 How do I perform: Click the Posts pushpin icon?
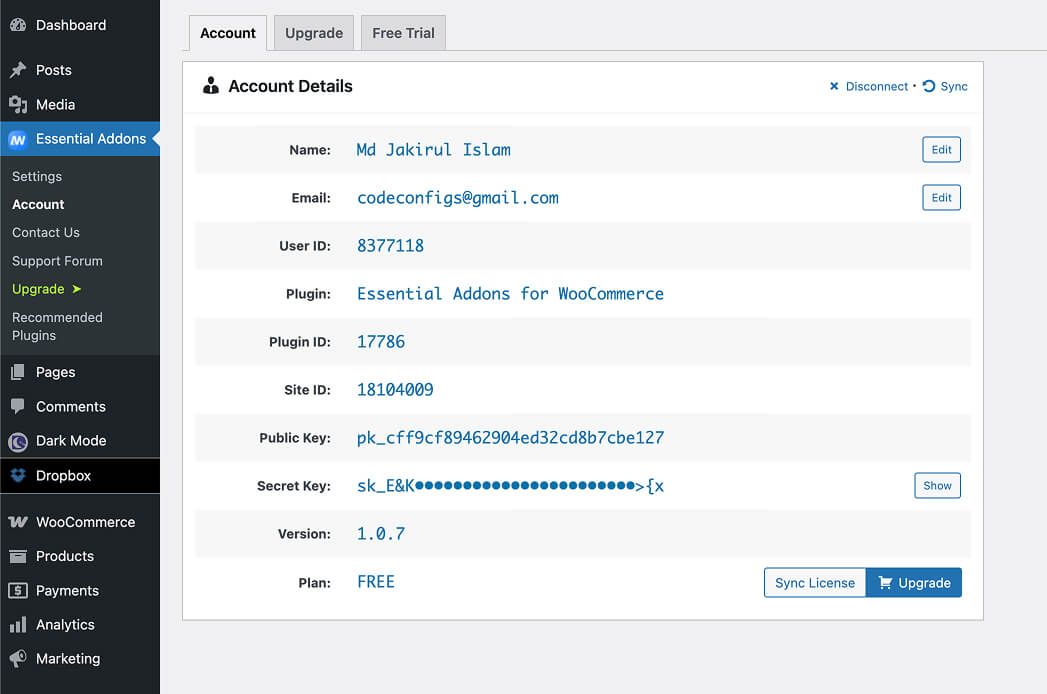18,69
